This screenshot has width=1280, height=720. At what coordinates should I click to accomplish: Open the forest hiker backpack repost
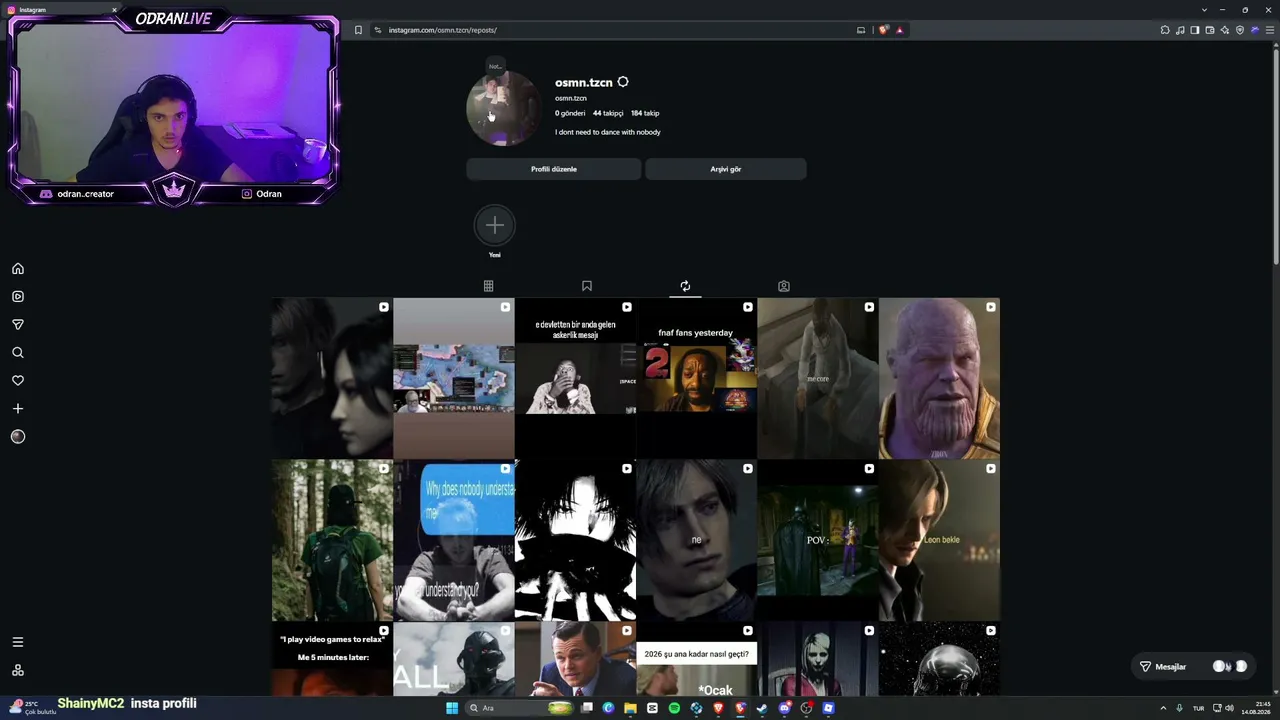point(332,540)
